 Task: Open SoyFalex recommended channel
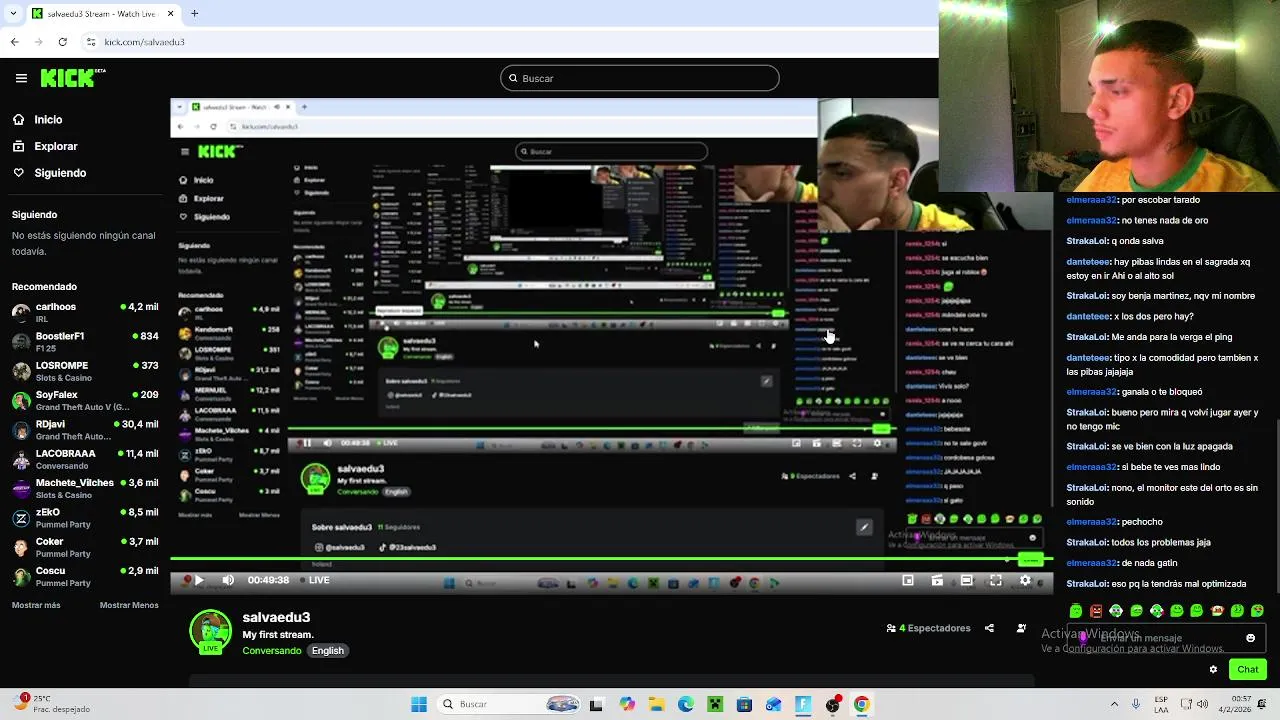85,400
